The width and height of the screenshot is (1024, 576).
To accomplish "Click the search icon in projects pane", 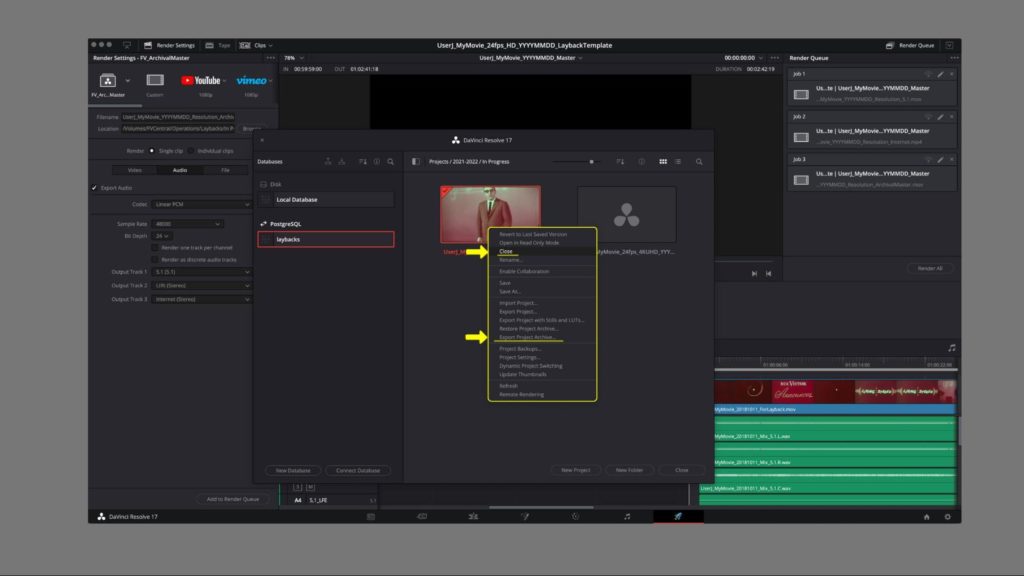I will click(x=699, y=161).
